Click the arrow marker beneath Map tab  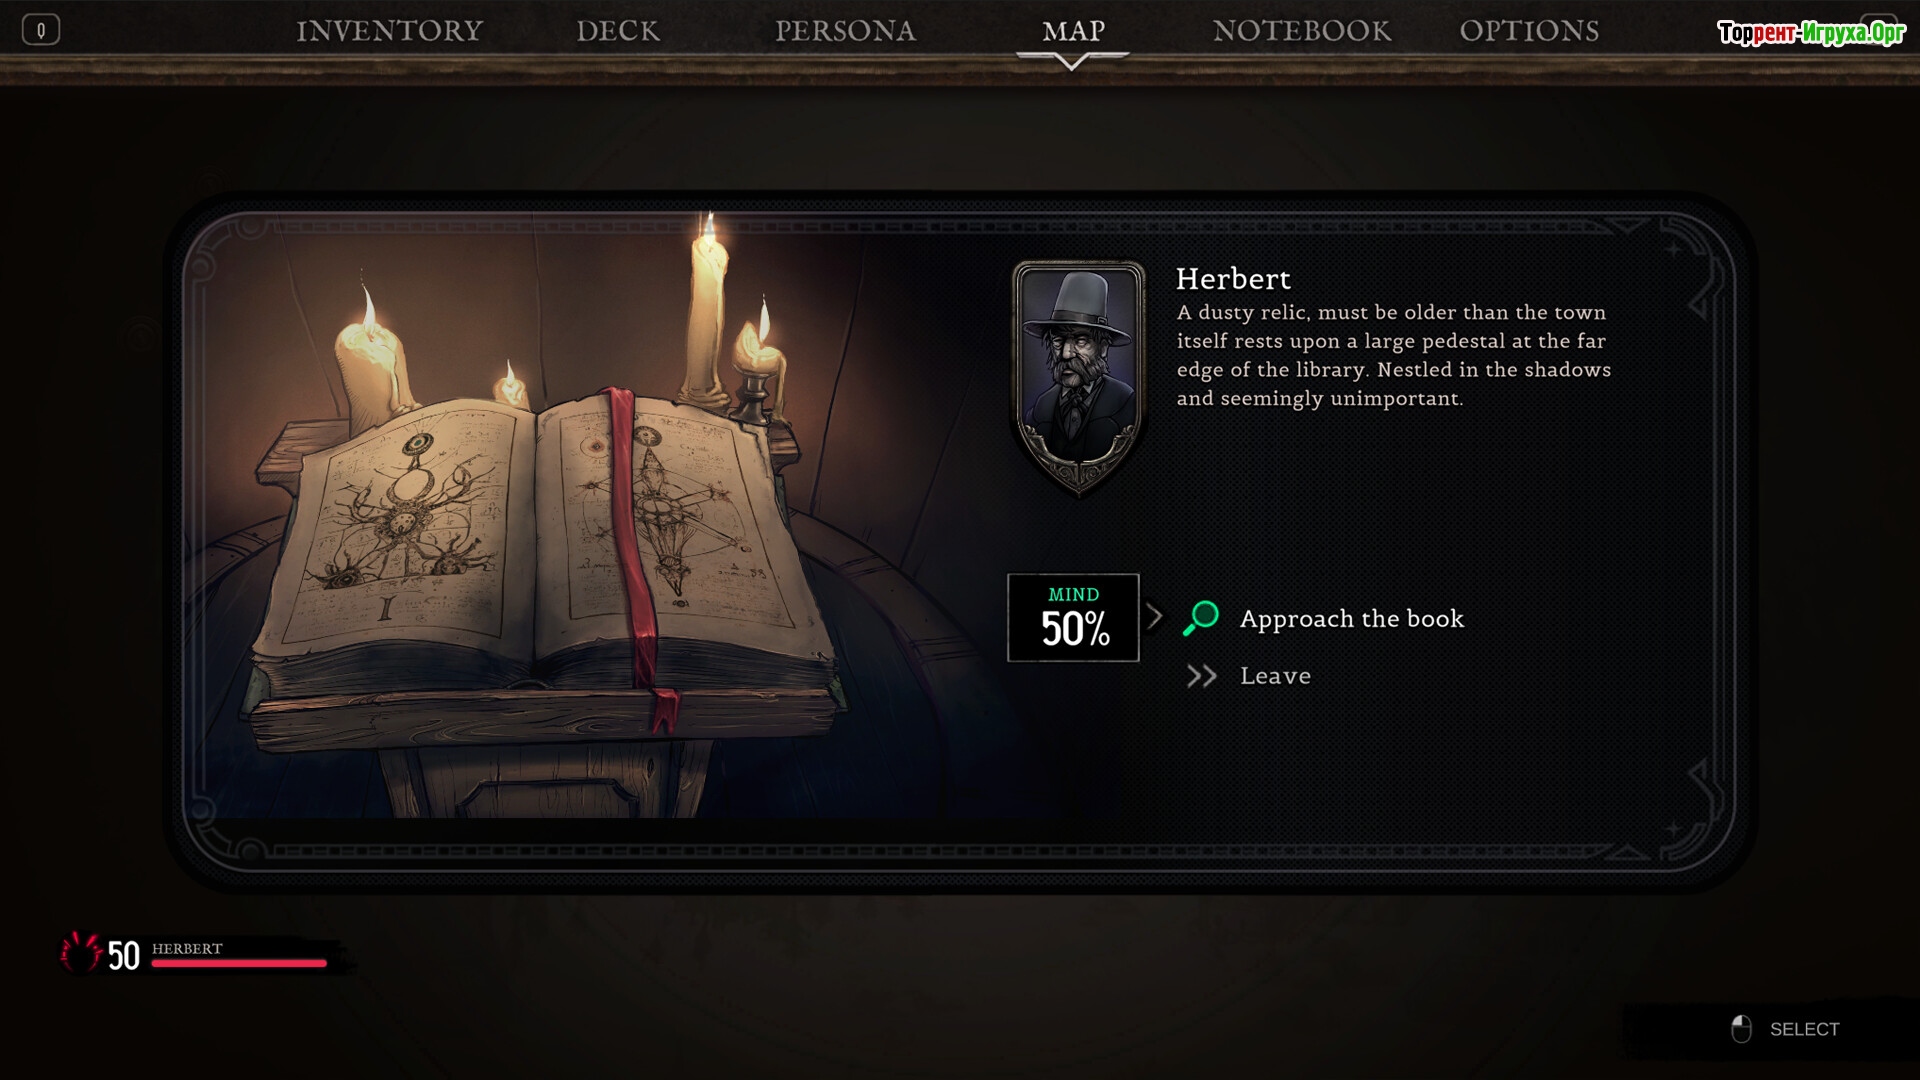pyautogui.click(x=1072, y=61)
